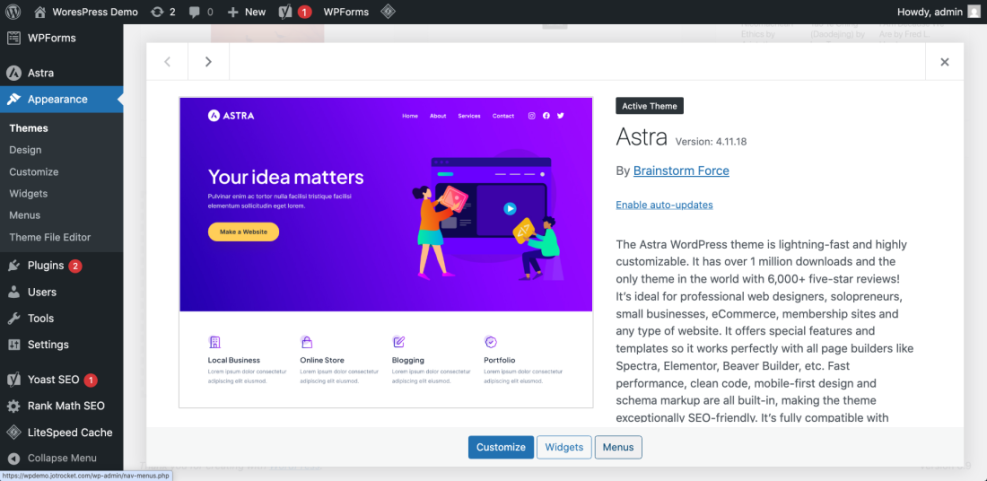This screenshot has width=987, height=481.
Task: Open the Customize submenu item in the sidebar
Action: click(x=34, y=172)
